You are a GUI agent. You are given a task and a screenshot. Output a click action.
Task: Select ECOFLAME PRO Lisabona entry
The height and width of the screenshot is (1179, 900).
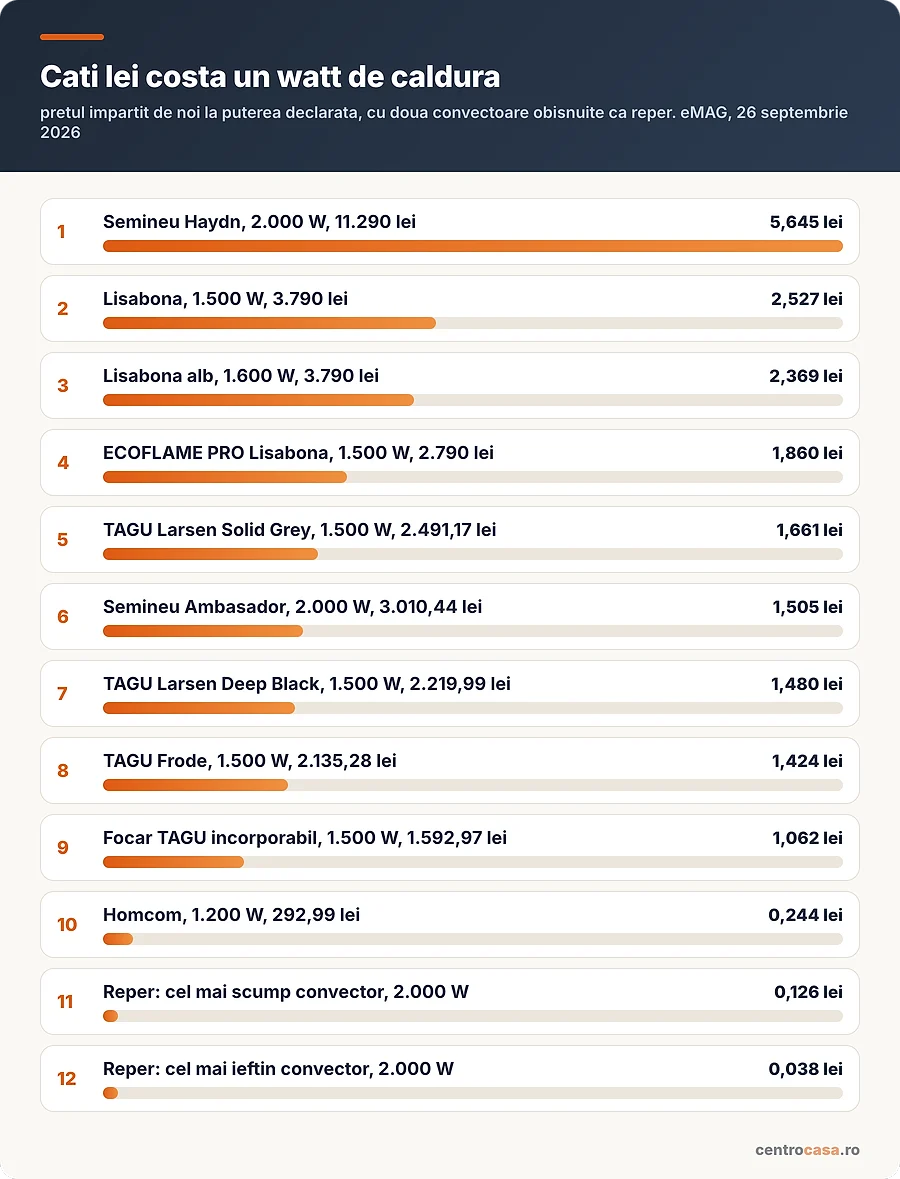(450, 462)
